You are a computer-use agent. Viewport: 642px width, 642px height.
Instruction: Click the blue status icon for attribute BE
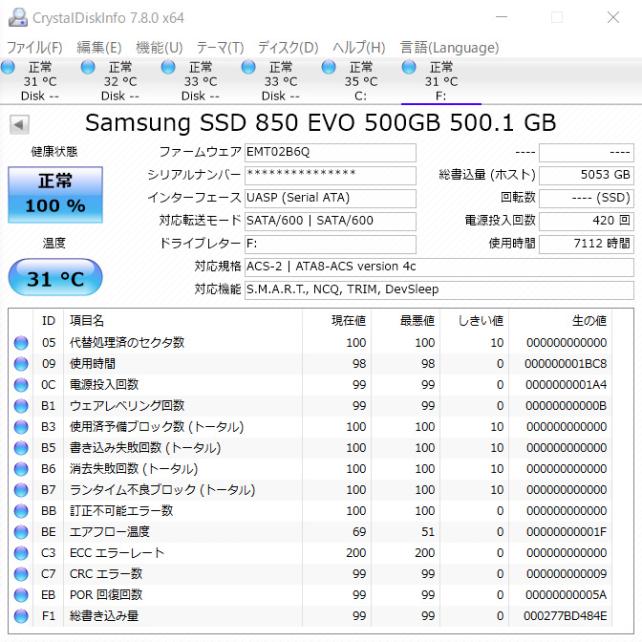[21, 532]
